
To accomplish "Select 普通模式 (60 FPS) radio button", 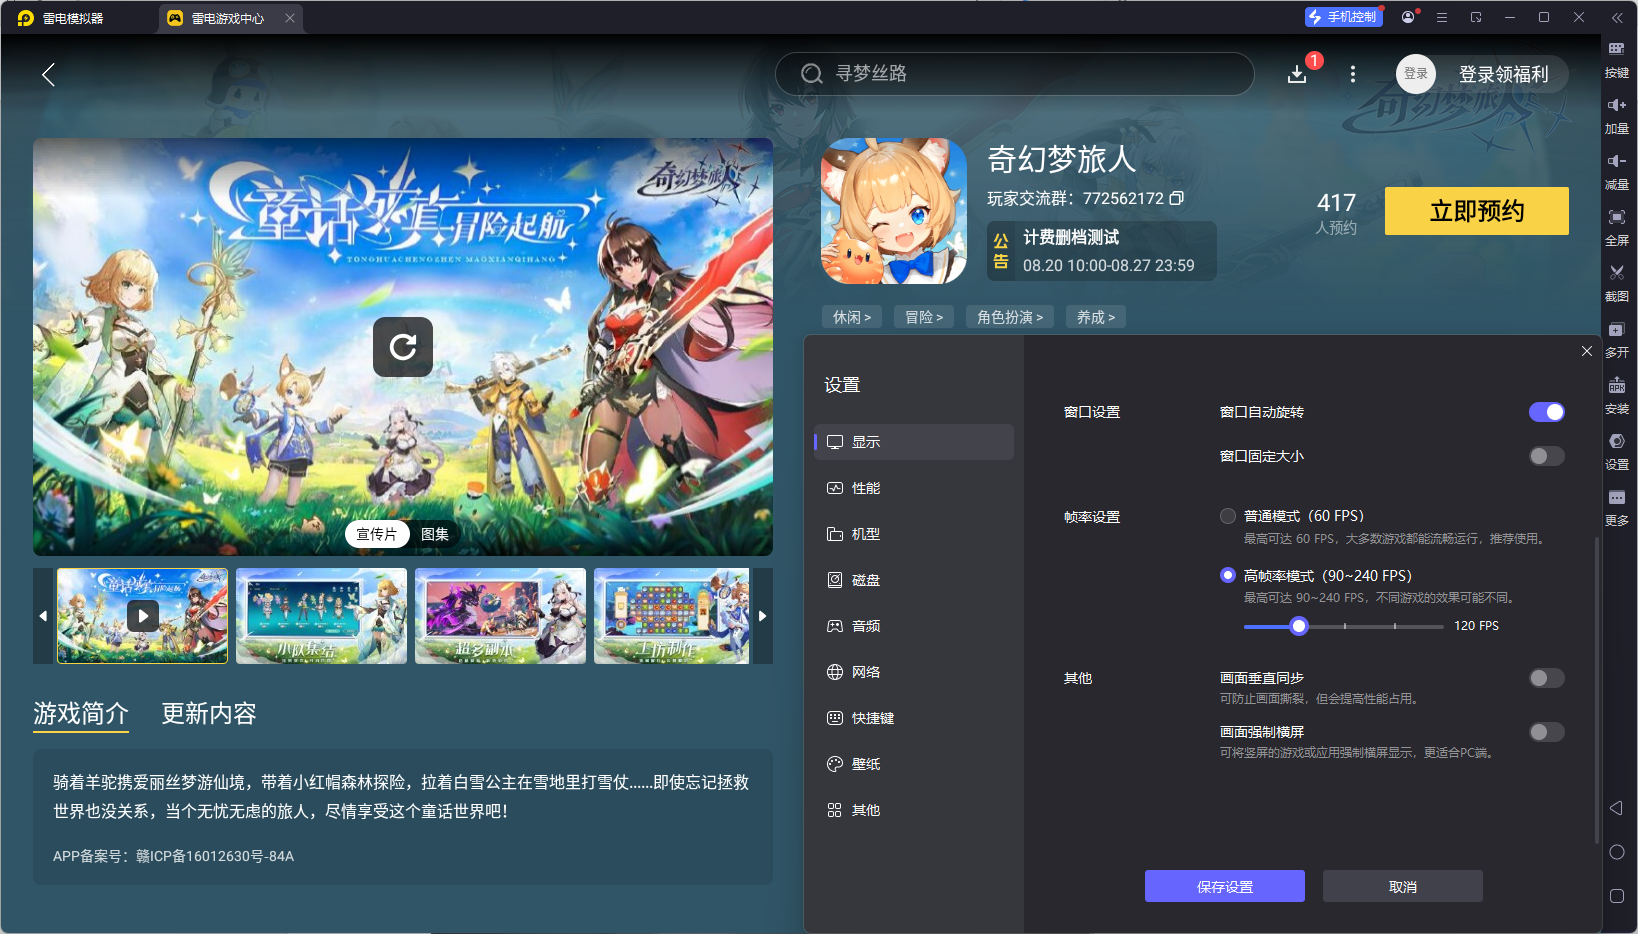I will (x=1228, y=516).
